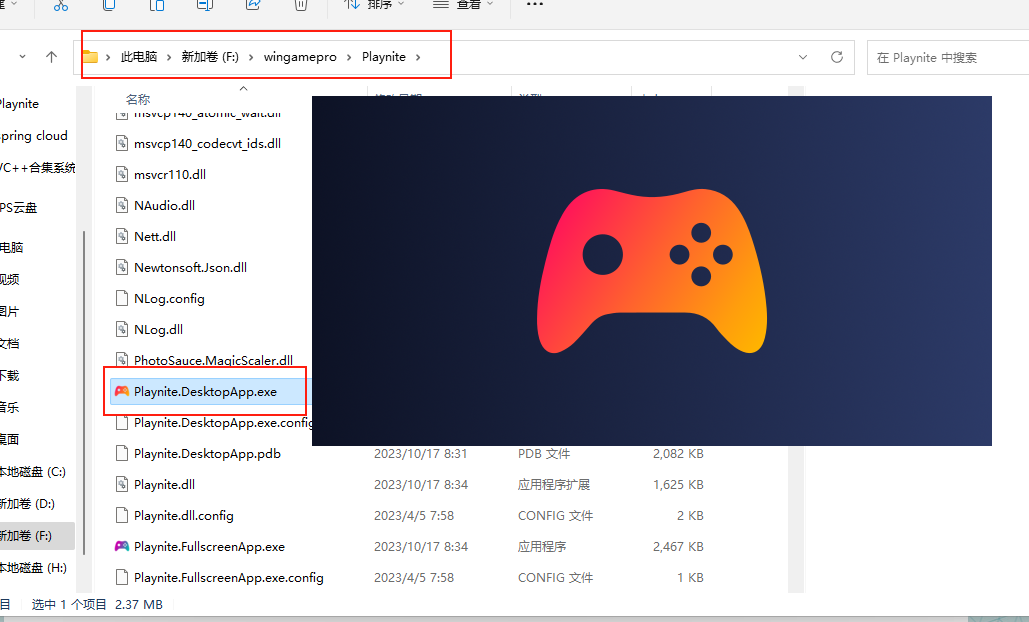Navigate to 此电脑 in the breadcrumb

pyautogui.click(x=139, y=57)
